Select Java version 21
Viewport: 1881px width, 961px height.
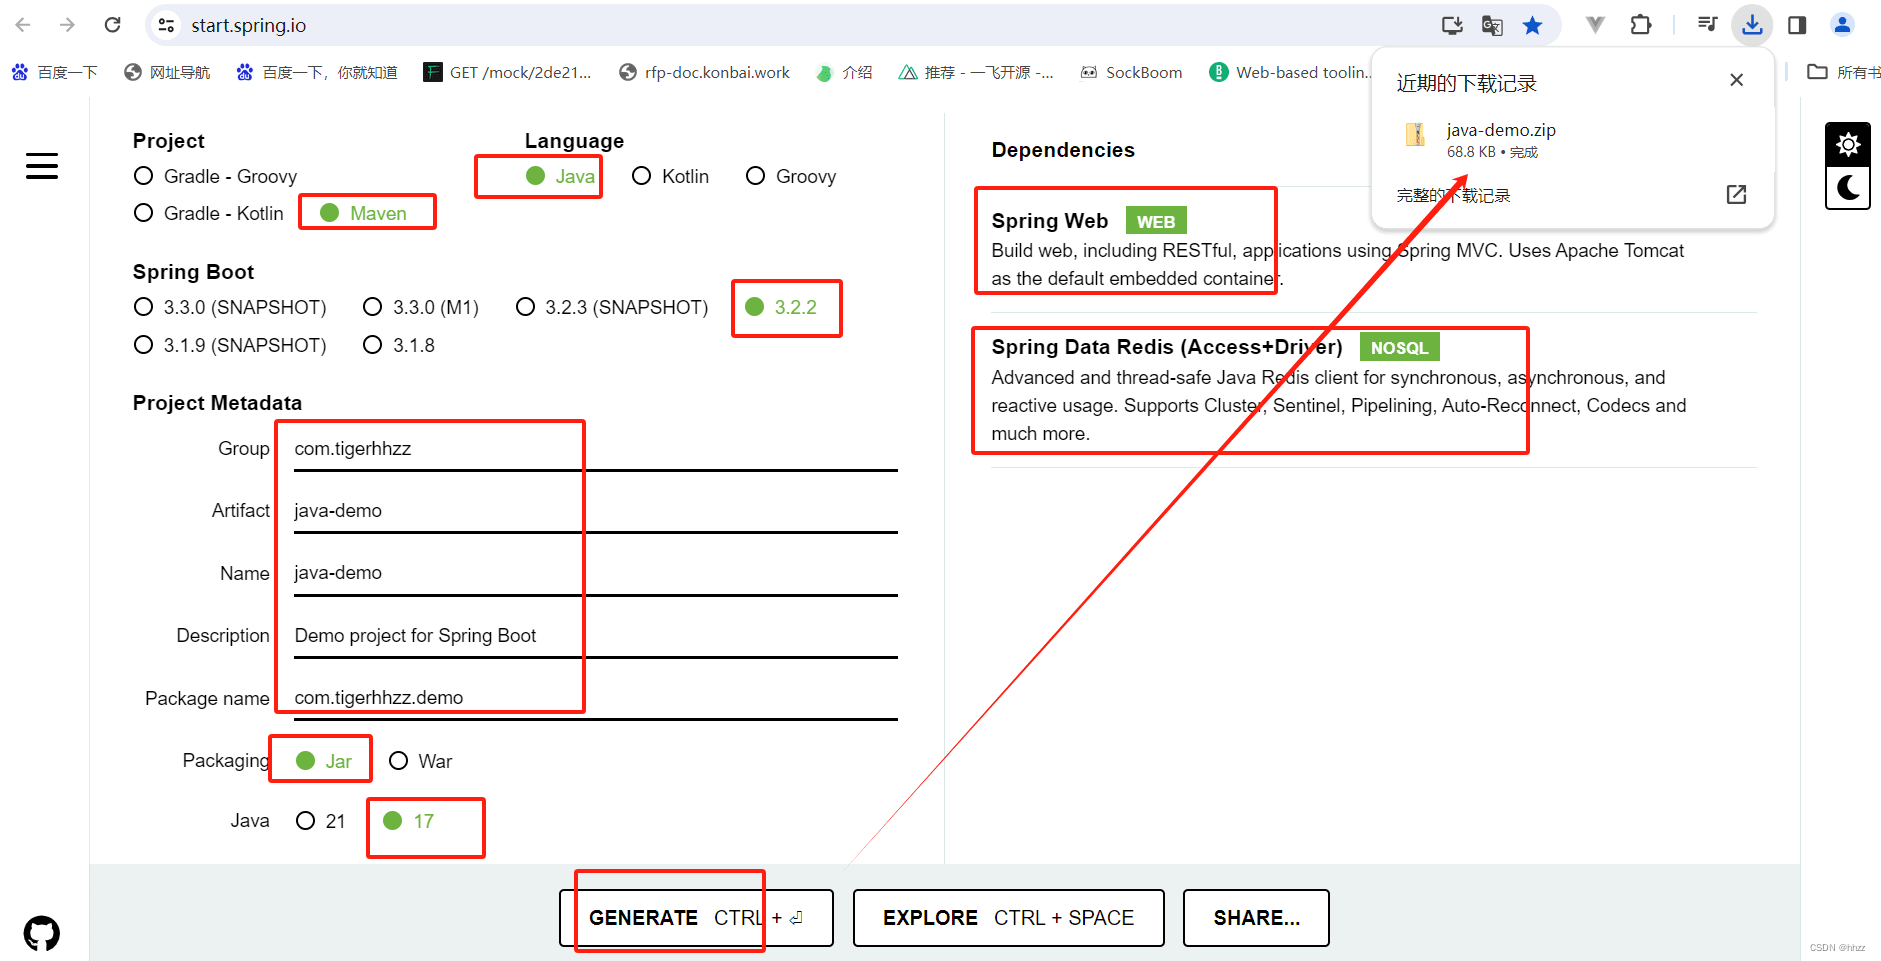[321, 821]
